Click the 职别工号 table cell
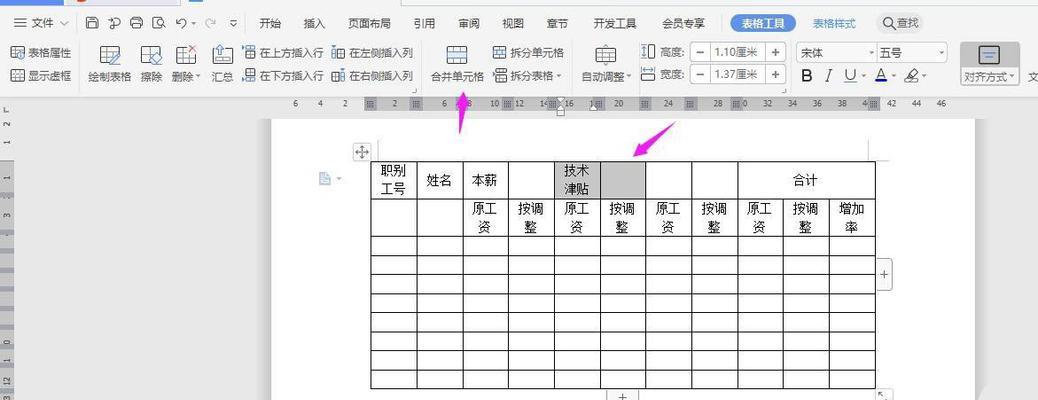Image resolution: width=1038 pixels, height=400 pixels. [394, 179]
